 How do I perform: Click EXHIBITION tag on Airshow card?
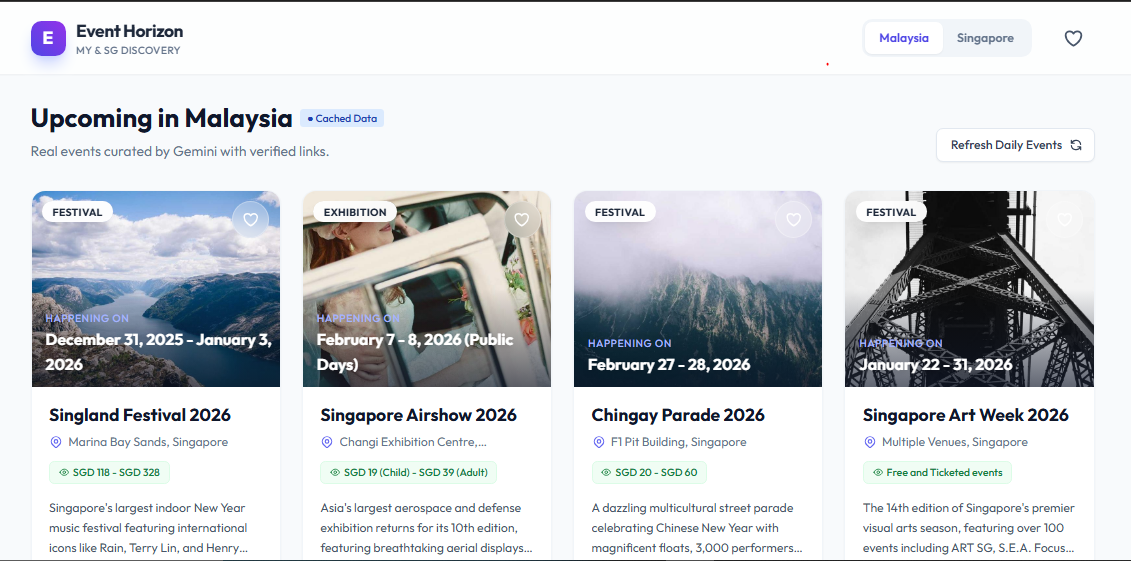[355, 212]
